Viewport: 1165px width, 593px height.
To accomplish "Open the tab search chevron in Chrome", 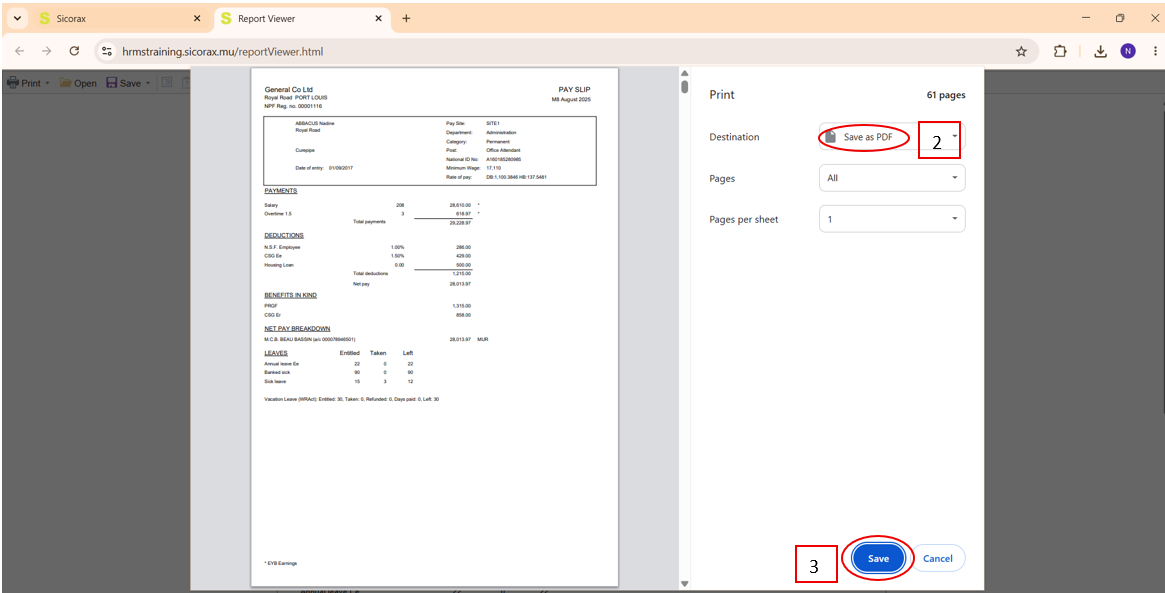I will click(x=18, y=19).
